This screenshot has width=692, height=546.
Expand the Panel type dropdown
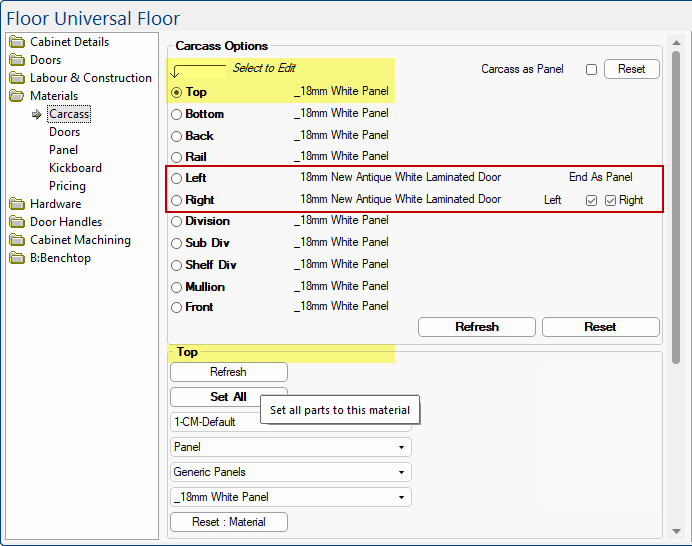(x=291, y=447)
